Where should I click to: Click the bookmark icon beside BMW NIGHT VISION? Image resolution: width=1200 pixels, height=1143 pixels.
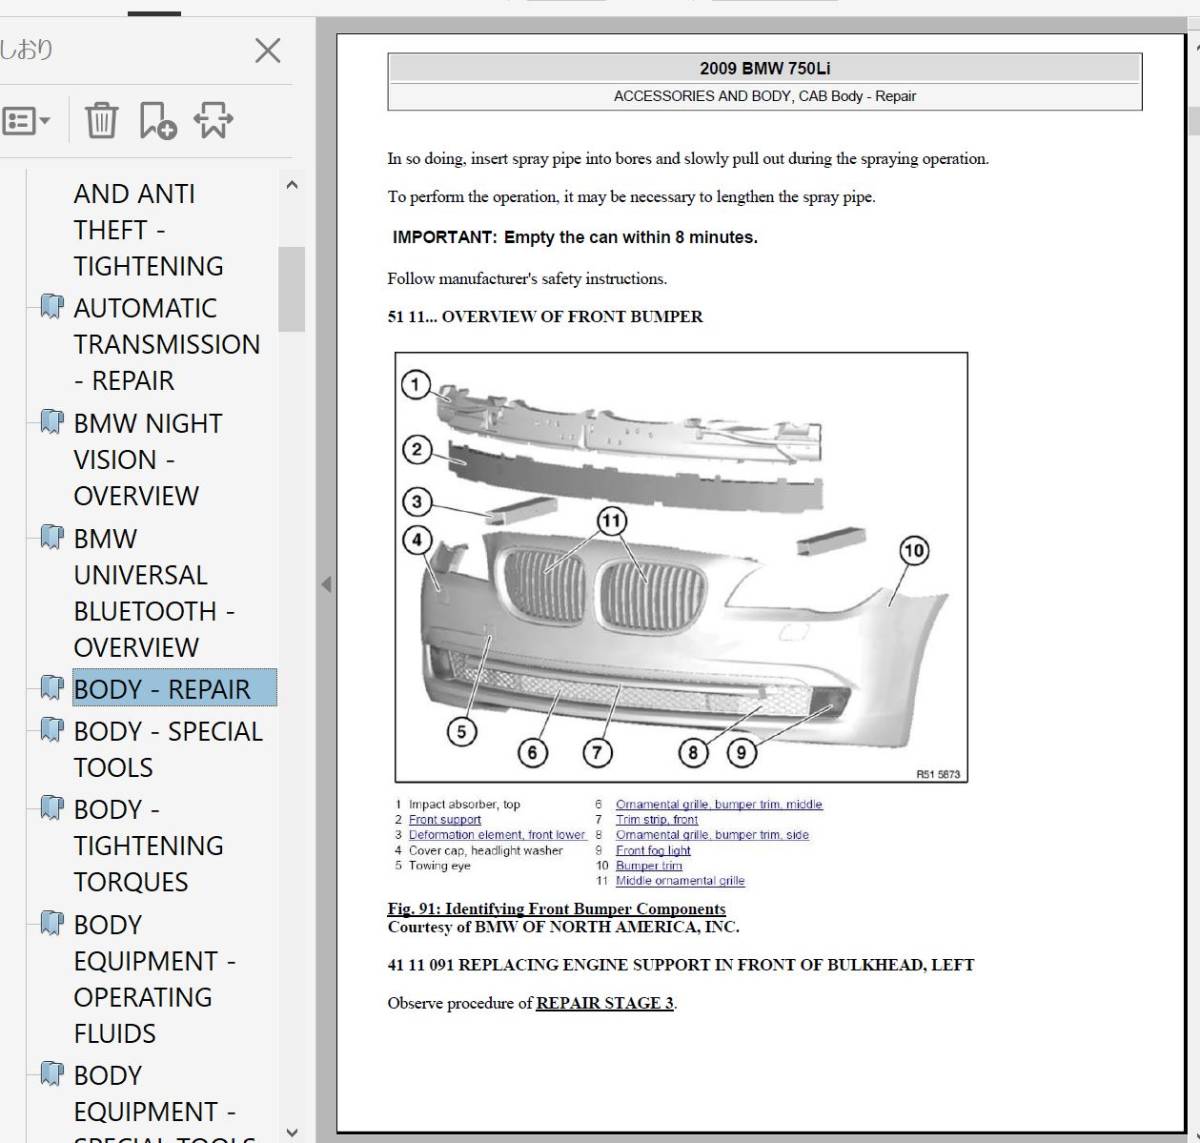(x=52, y=422)
